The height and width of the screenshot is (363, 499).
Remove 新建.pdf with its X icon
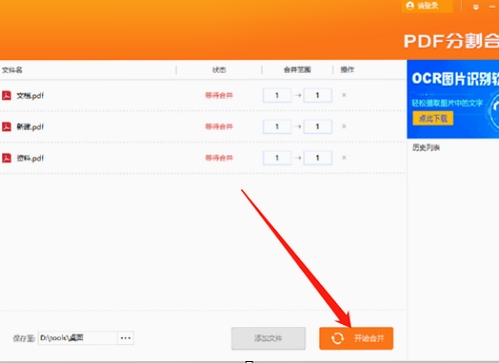pos(344,126)
